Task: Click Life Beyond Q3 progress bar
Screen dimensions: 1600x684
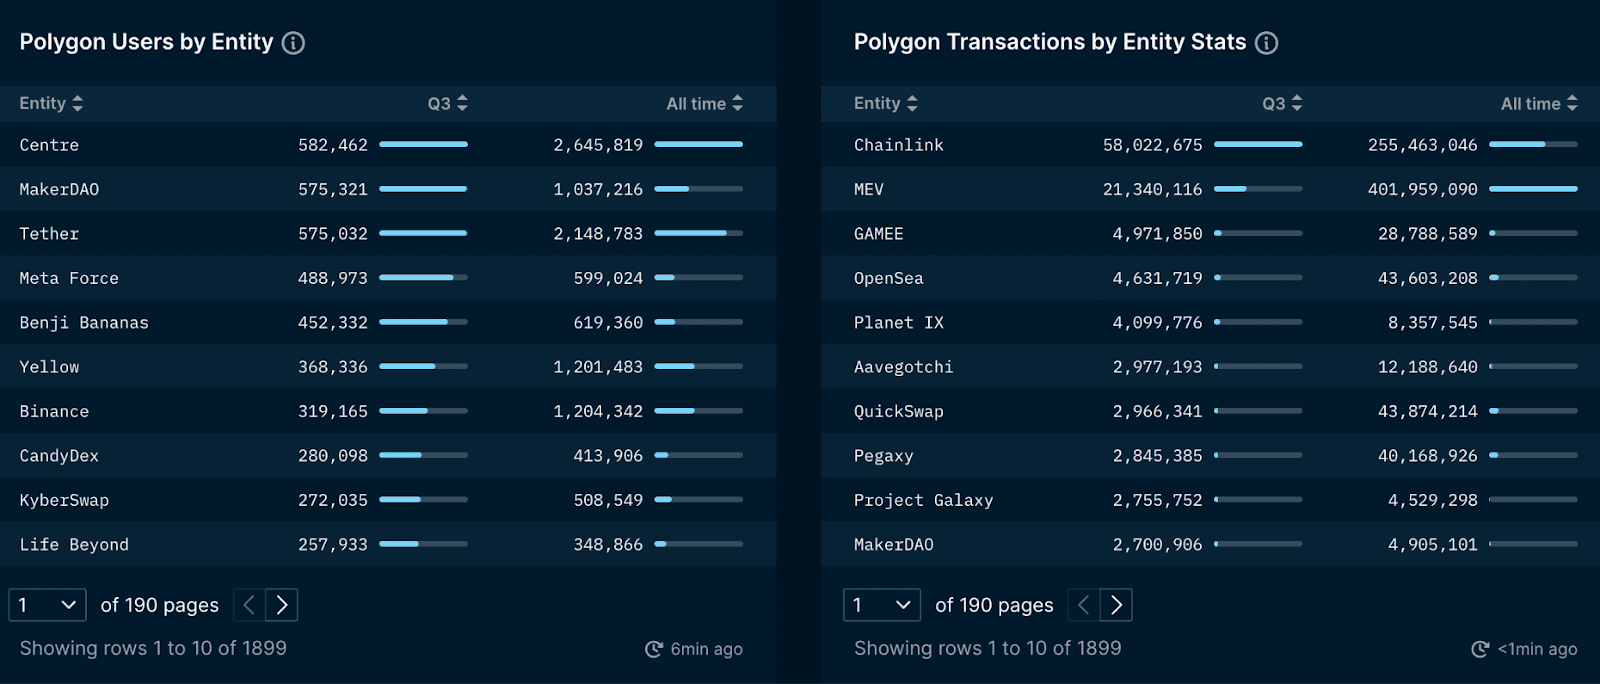Action: pos(423,544)
